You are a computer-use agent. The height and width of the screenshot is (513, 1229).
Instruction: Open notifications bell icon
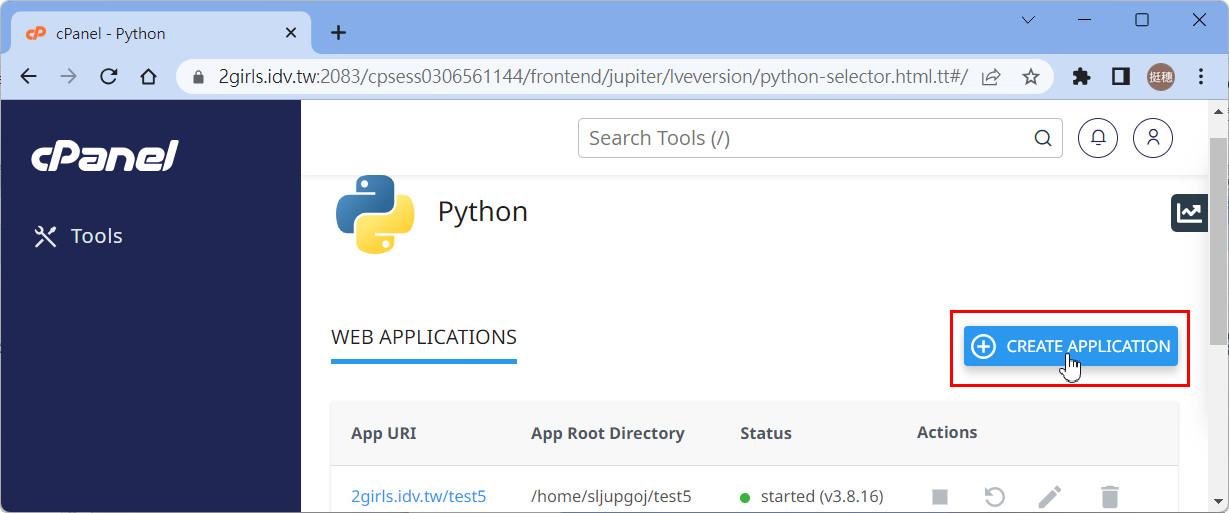pyautogui.click(x=1098, y=138)
